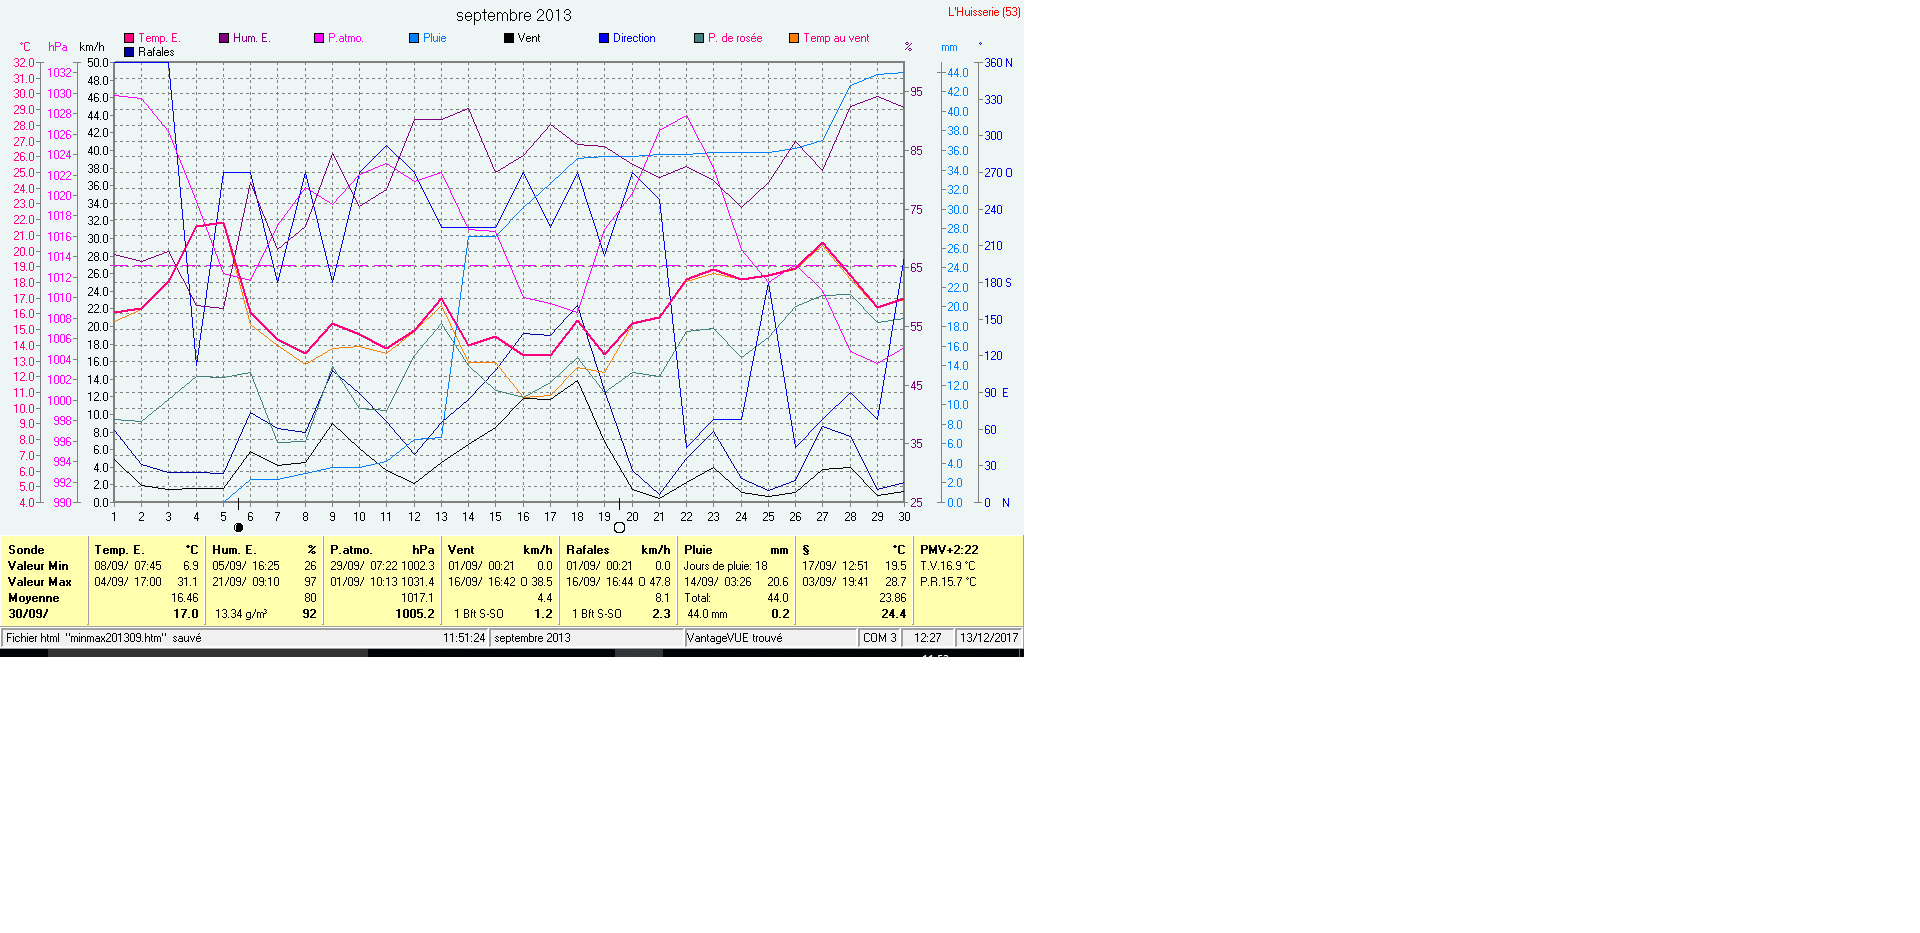Select the 'Hum. E.' legend label

[252, 38]
